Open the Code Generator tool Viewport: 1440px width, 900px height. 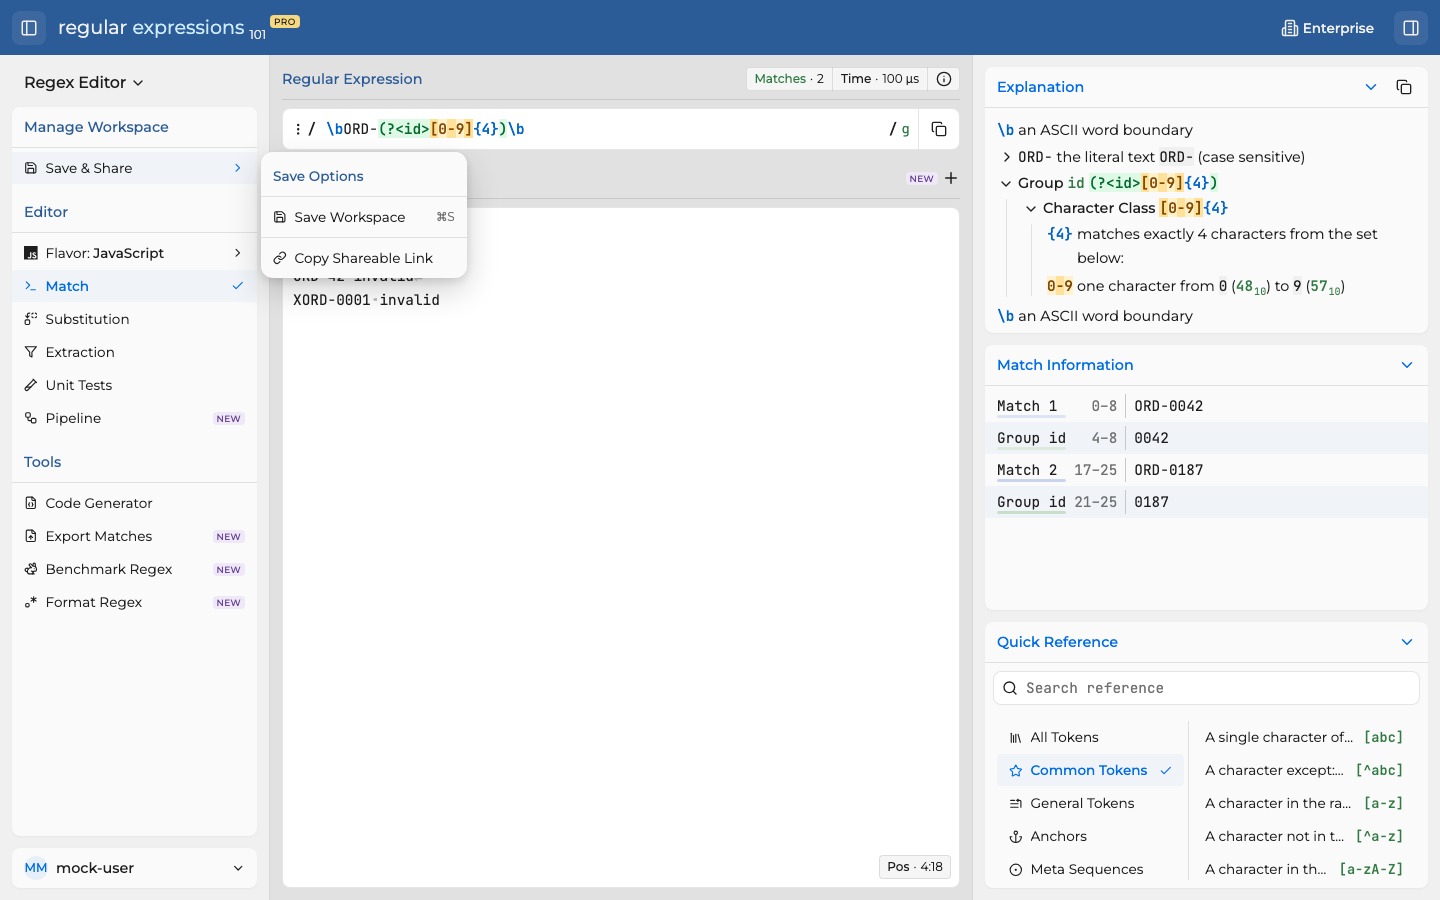tap(134, 503)
